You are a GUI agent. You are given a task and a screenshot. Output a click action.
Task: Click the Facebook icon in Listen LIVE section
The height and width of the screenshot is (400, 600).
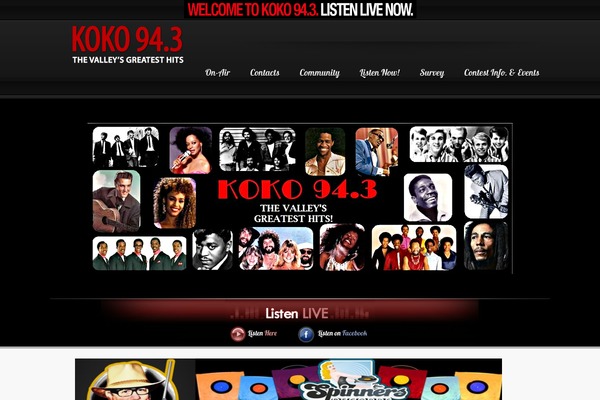(306, 334)
